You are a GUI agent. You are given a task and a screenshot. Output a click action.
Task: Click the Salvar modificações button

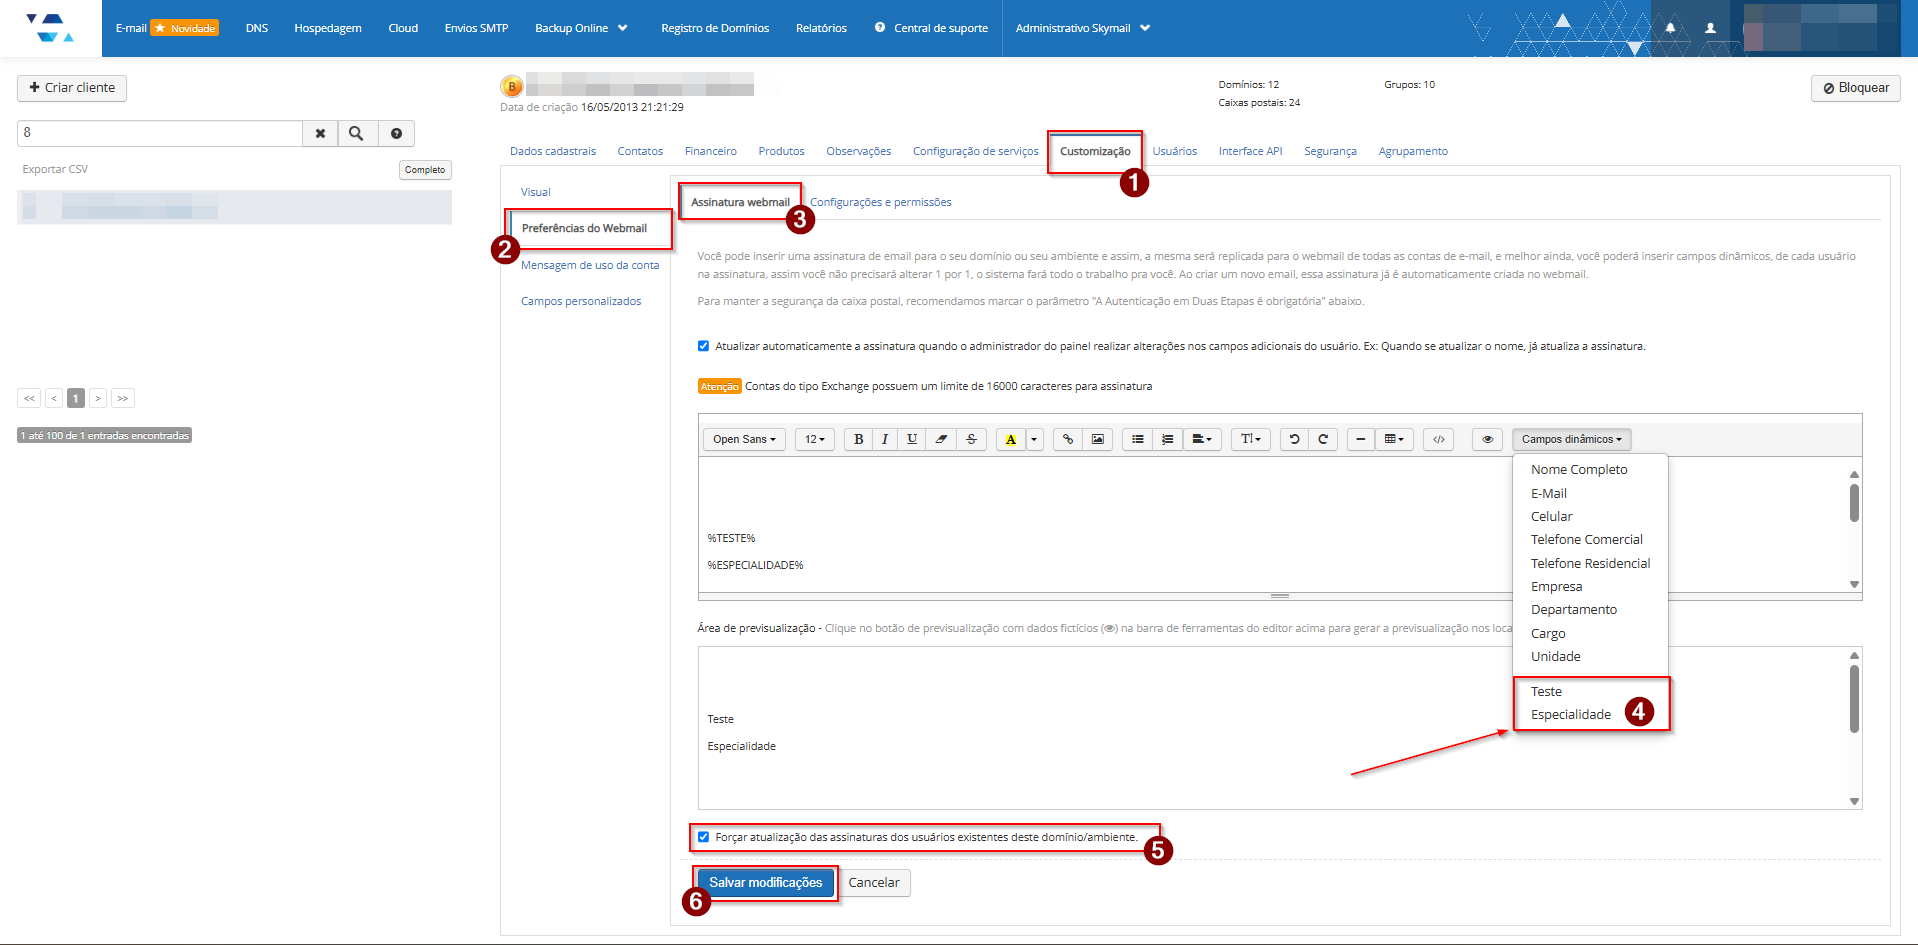click(x=765, y=882)
